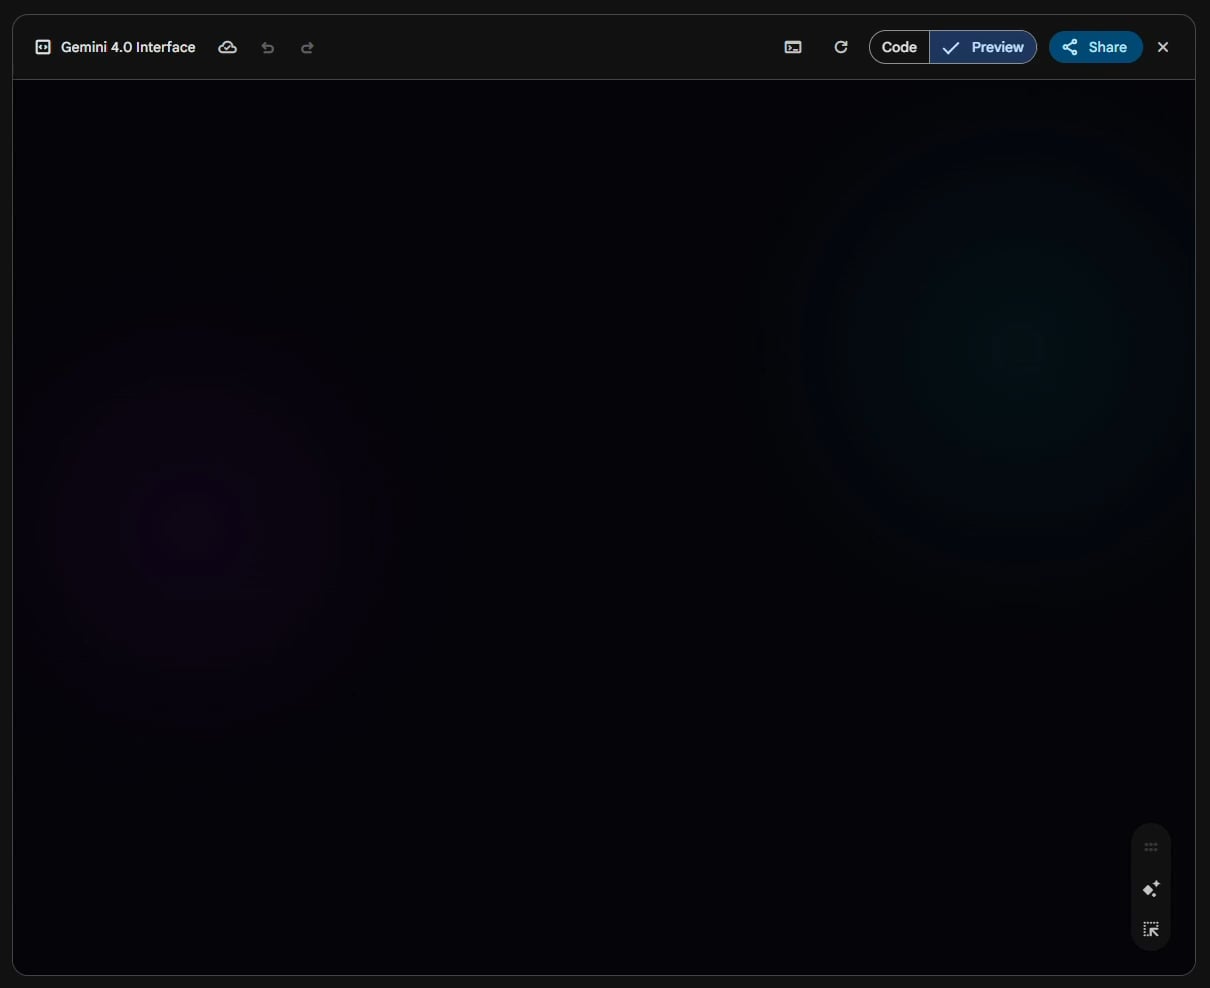Screen dimensions: 1210x988
Task: Undo the last change
Action: 268,47
